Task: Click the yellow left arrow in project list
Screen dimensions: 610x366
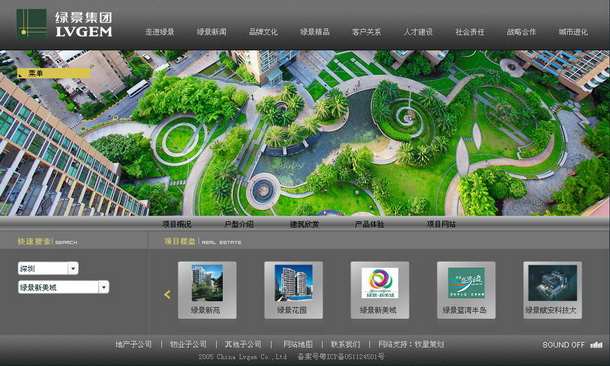Action: pyautogui.click(x=167, y=294)
